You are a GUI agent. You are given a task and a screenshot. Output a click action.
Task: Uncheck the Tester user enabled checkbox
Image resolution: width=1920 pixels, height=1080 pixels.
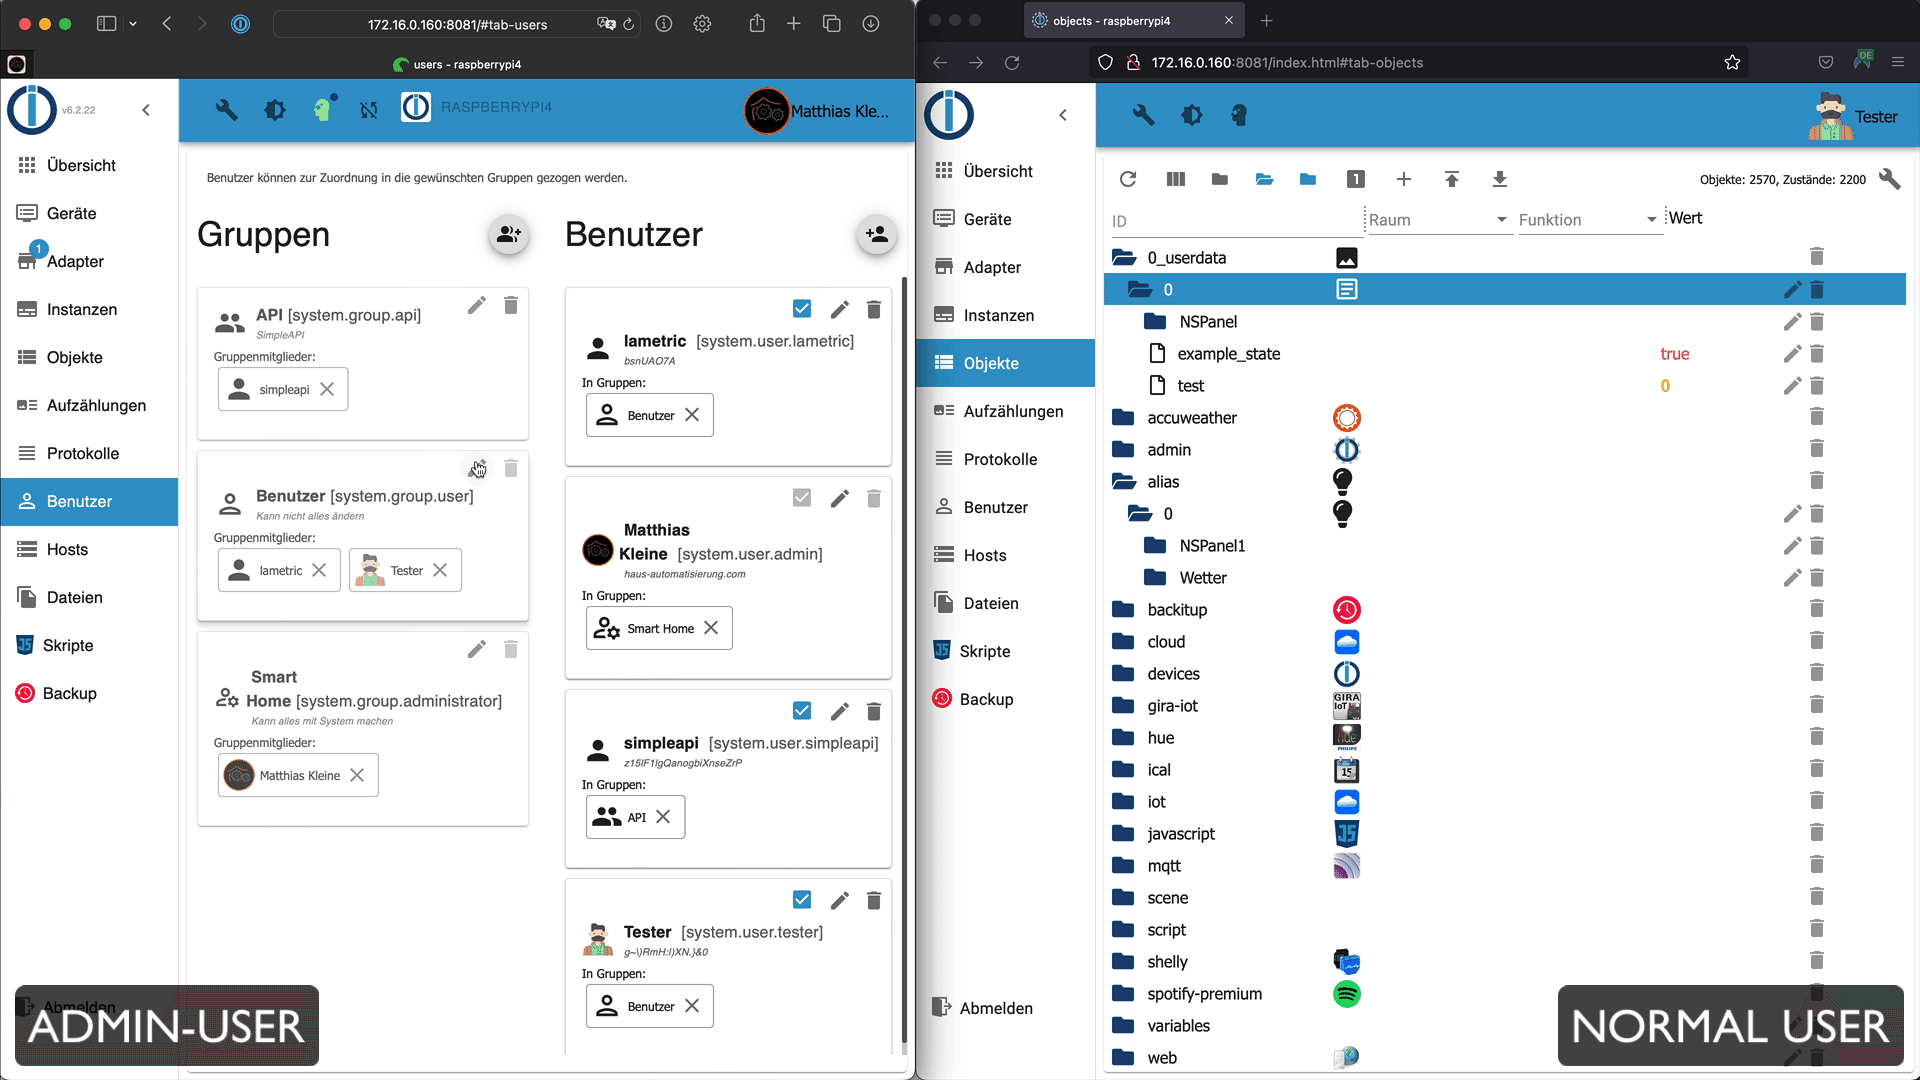tap(802, 900)
